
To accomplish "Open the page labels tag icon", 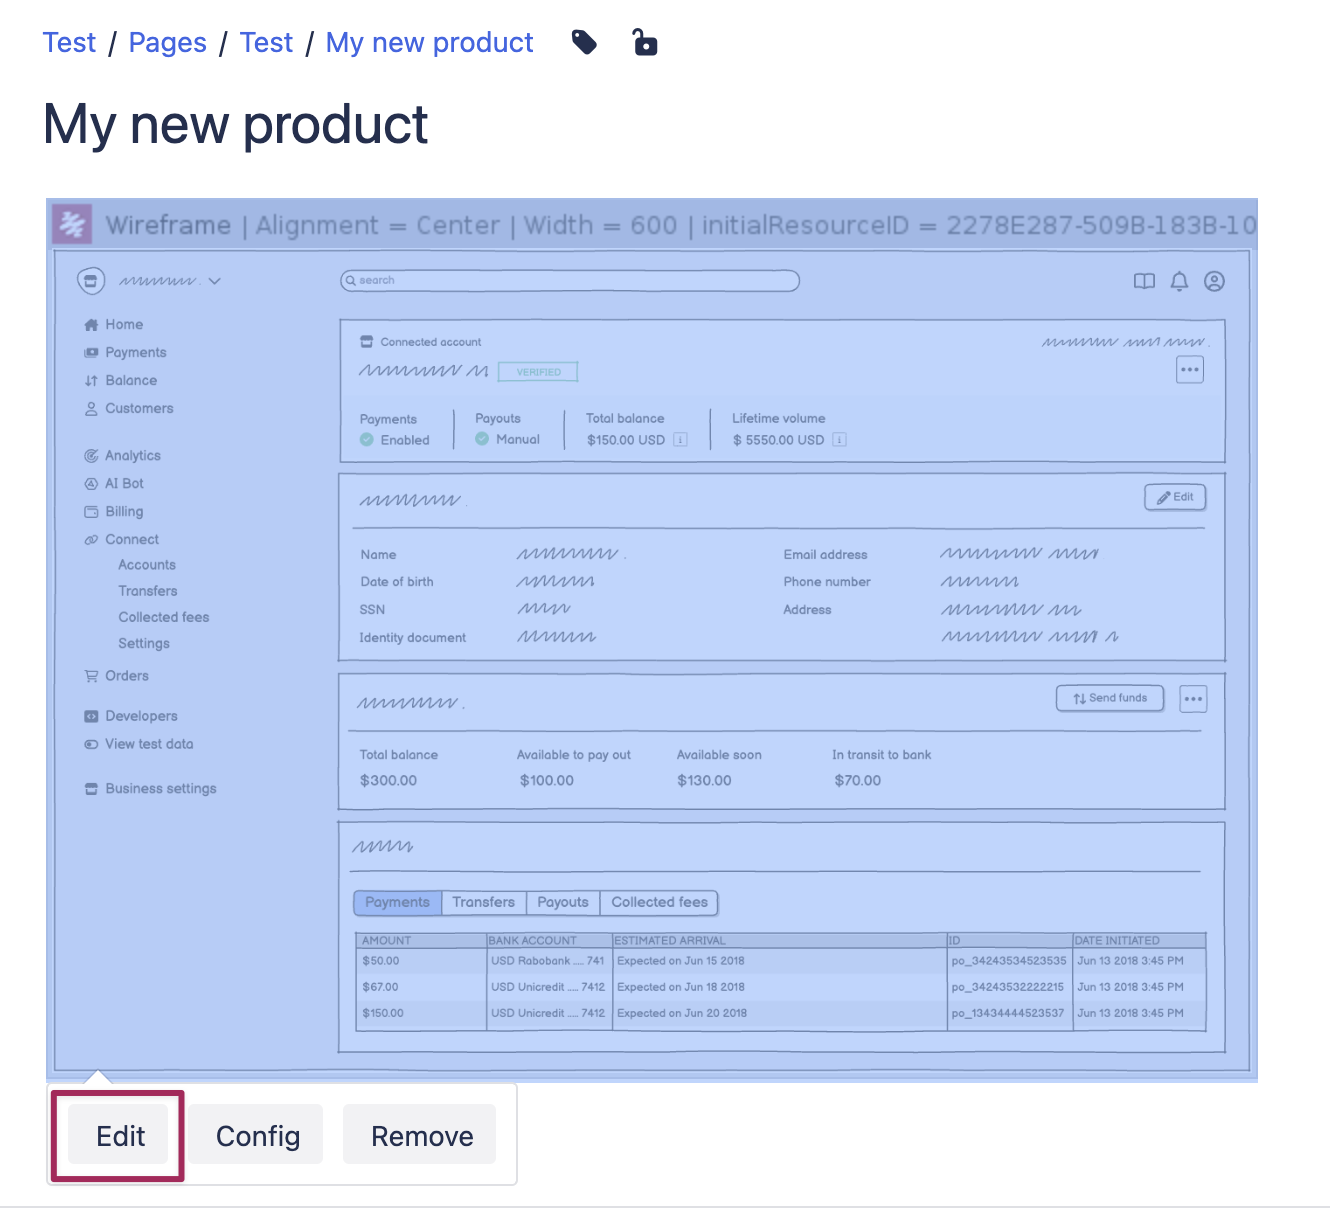I will point(584,42).
